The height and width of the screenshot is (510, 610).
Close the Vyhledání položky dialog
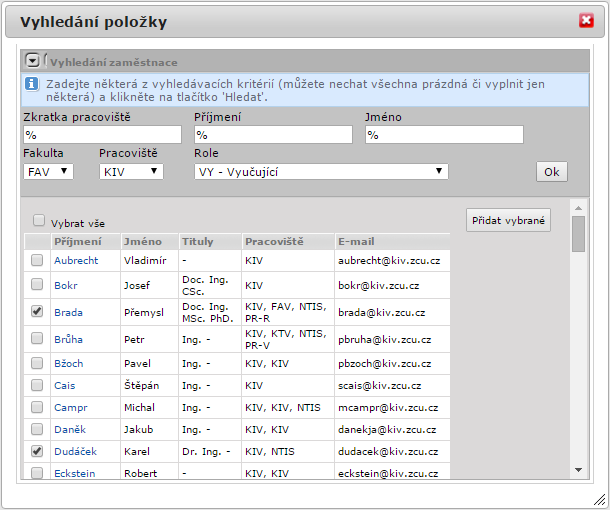pos(586,21)
